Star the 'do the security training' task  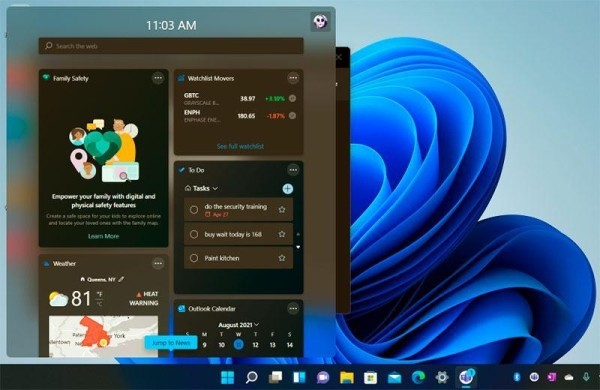tap(282, 209)
